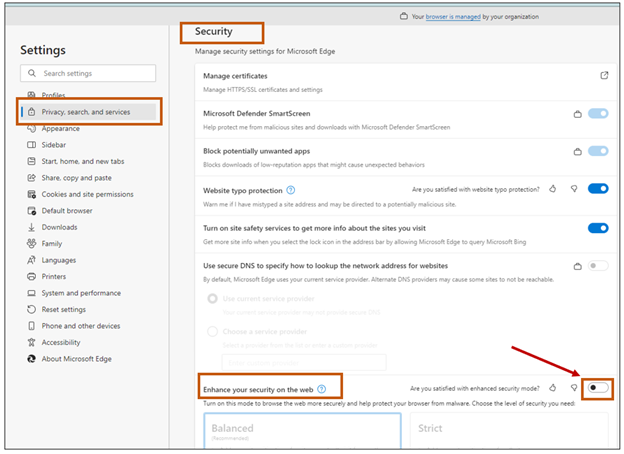624x454 pixels.
Task: Click the search magnifier icon in Settings
Action: pos(32,73)
